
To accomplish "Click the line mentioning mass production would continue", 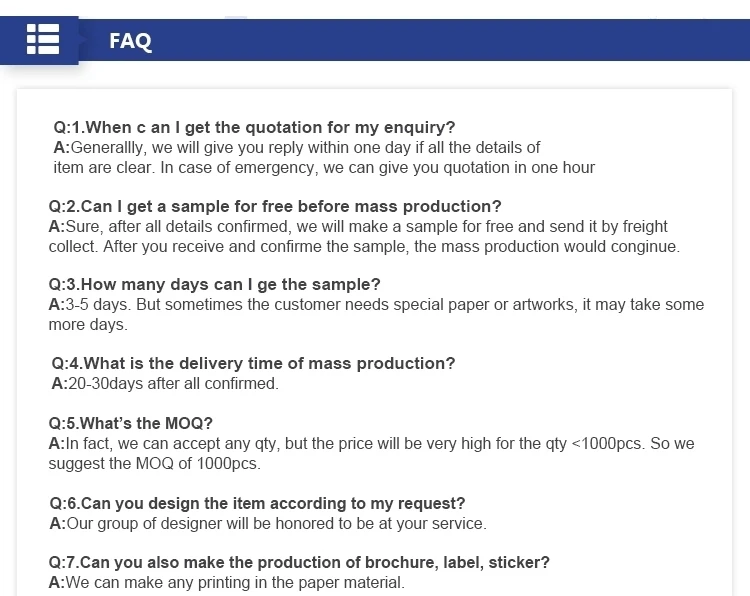I will pos(364,246).
